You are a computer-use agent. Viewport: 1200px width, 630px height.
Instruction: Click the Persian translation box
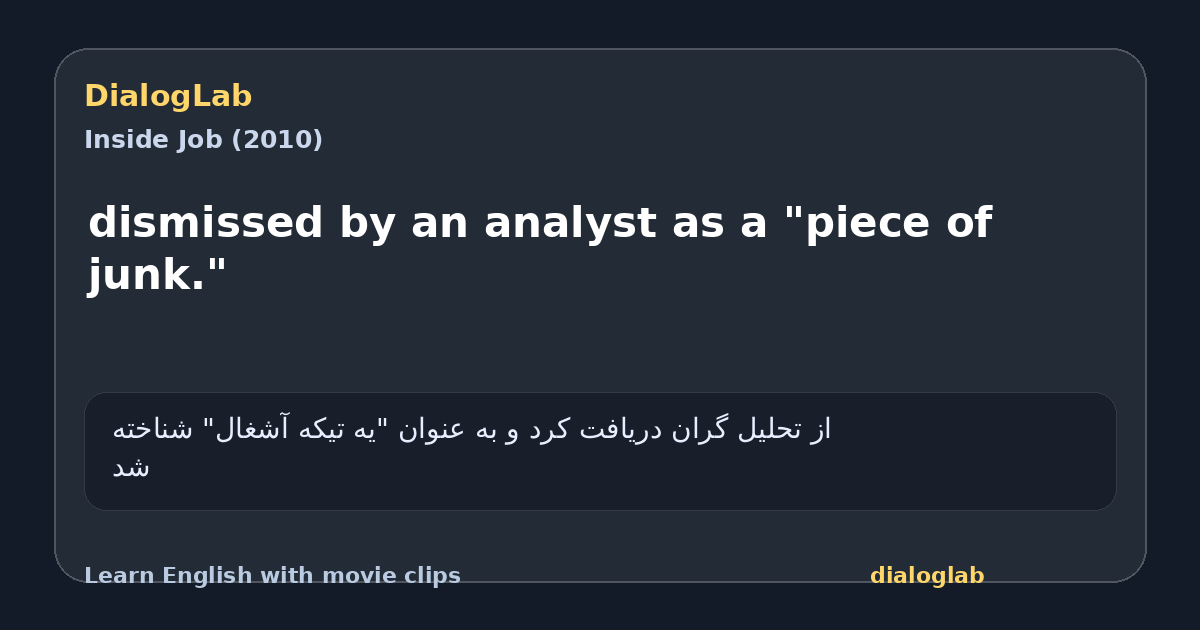click(600, 451)
